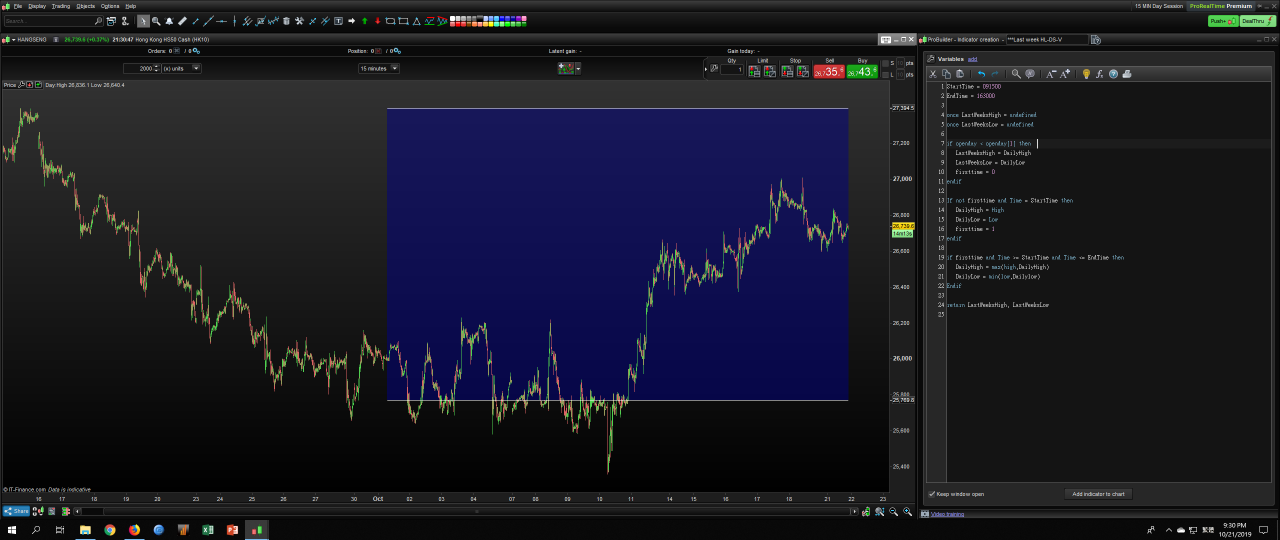1280x540 pixels.
Task: Open the Objects menu
Action: [x=85, y=6]
